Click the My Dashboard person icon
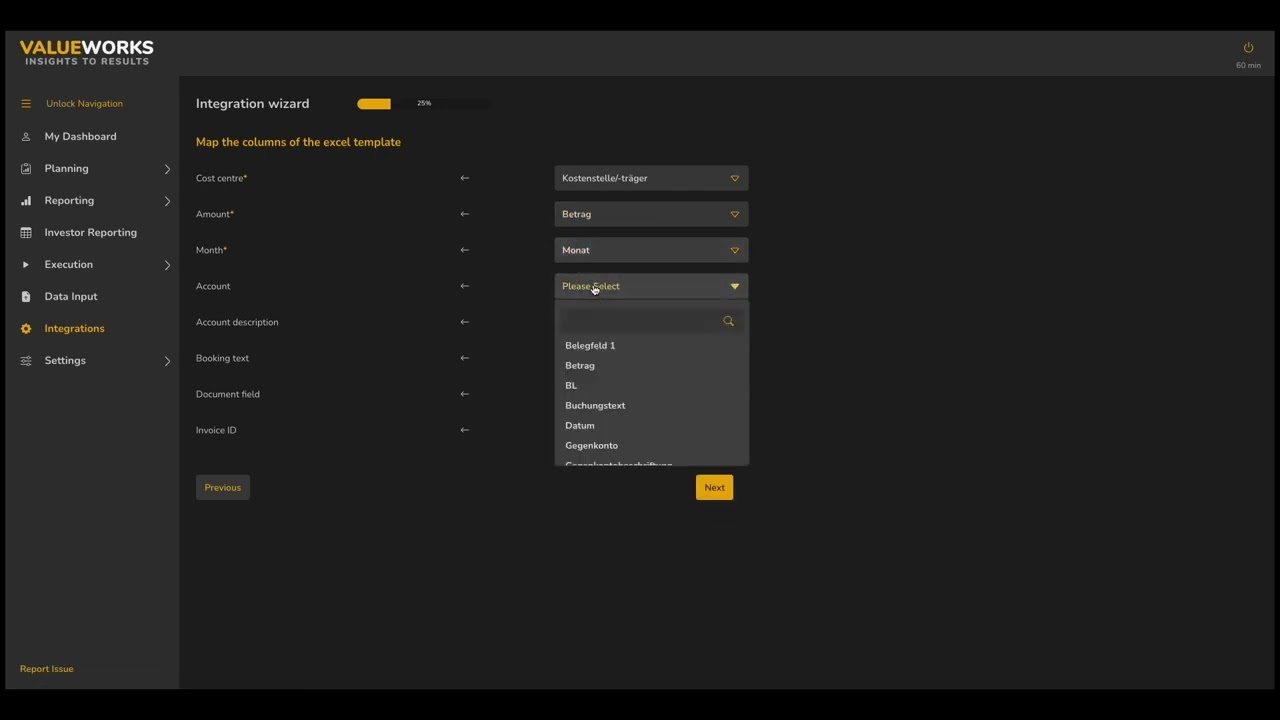Screen dimensions: 1280x720 (26, 137)
